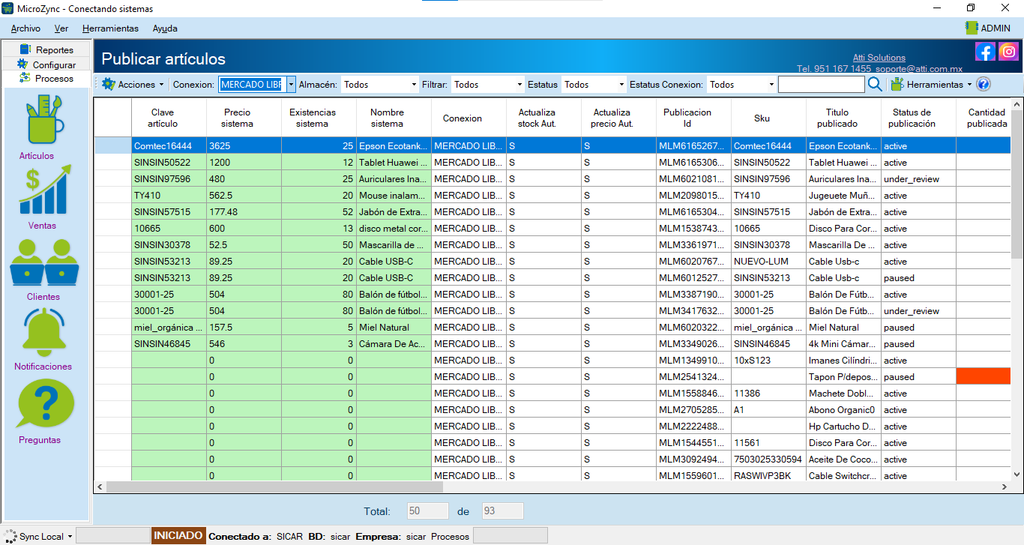The height and width of the screenshot is (545, 1024).
Task: Click the blue help icon in toolbar
Action: click(984, 84)
